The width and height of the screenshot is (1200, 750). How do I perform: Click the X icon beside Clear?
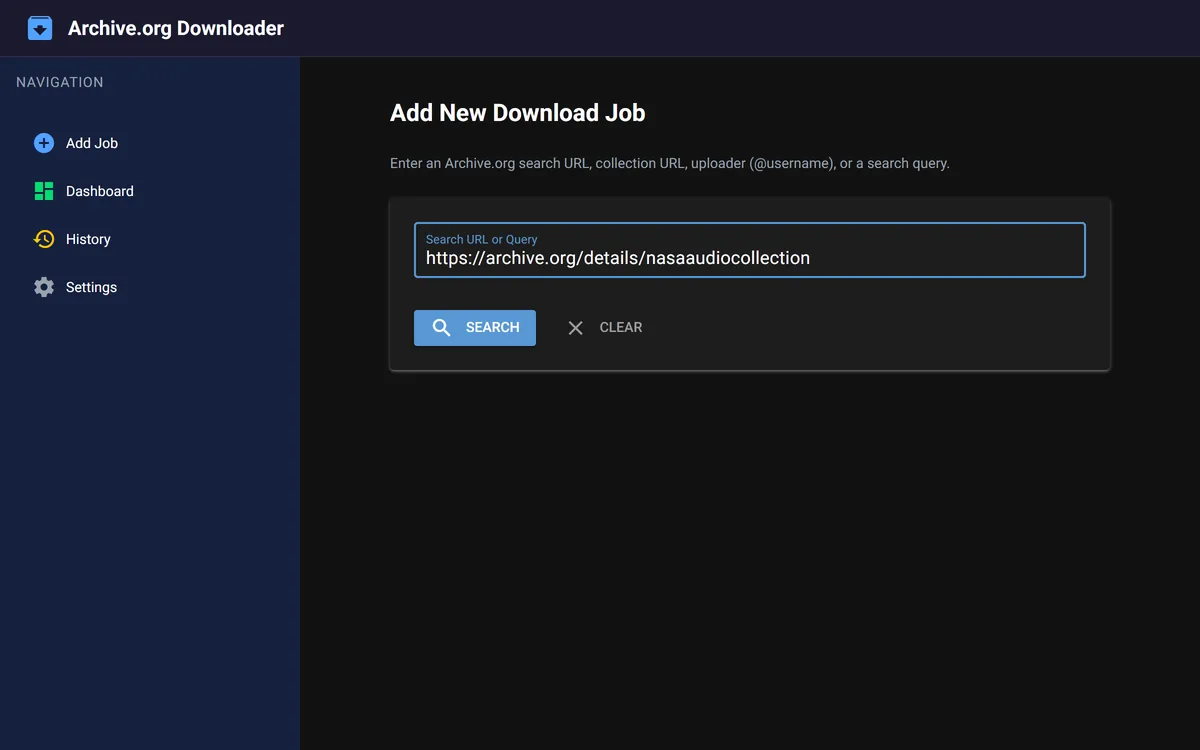click(575, 327)
